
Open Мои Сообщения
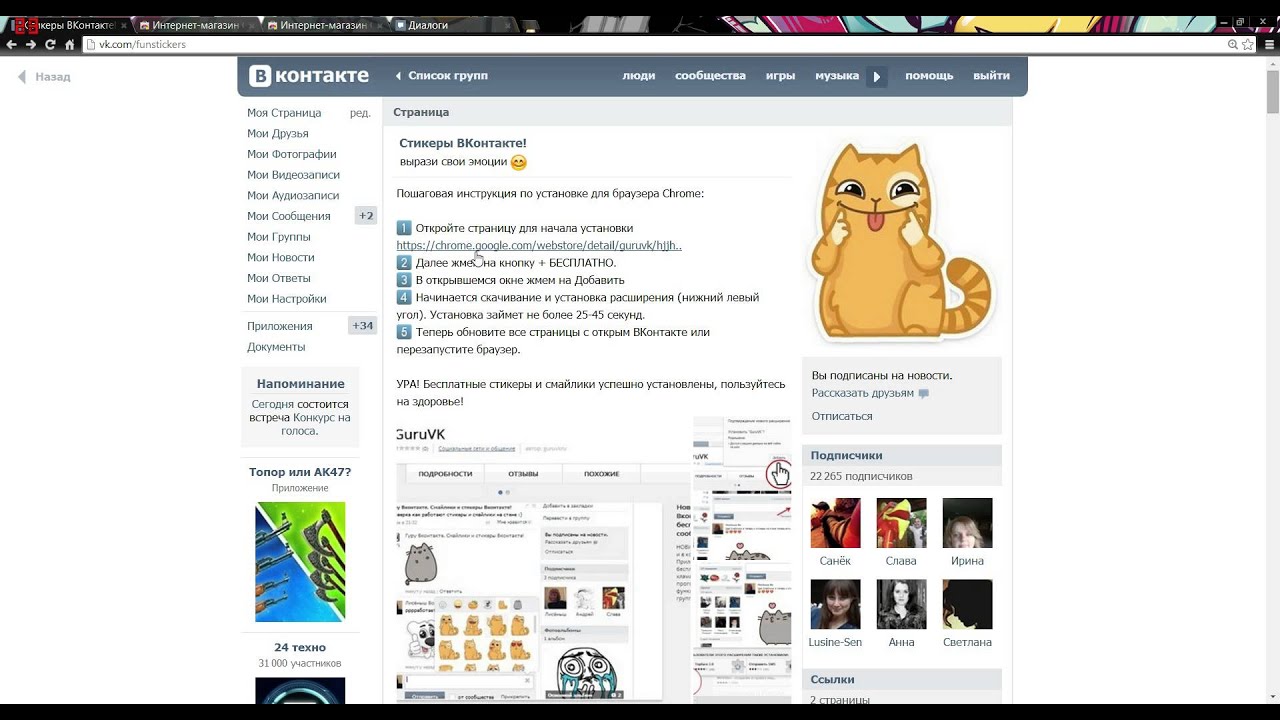288,216
